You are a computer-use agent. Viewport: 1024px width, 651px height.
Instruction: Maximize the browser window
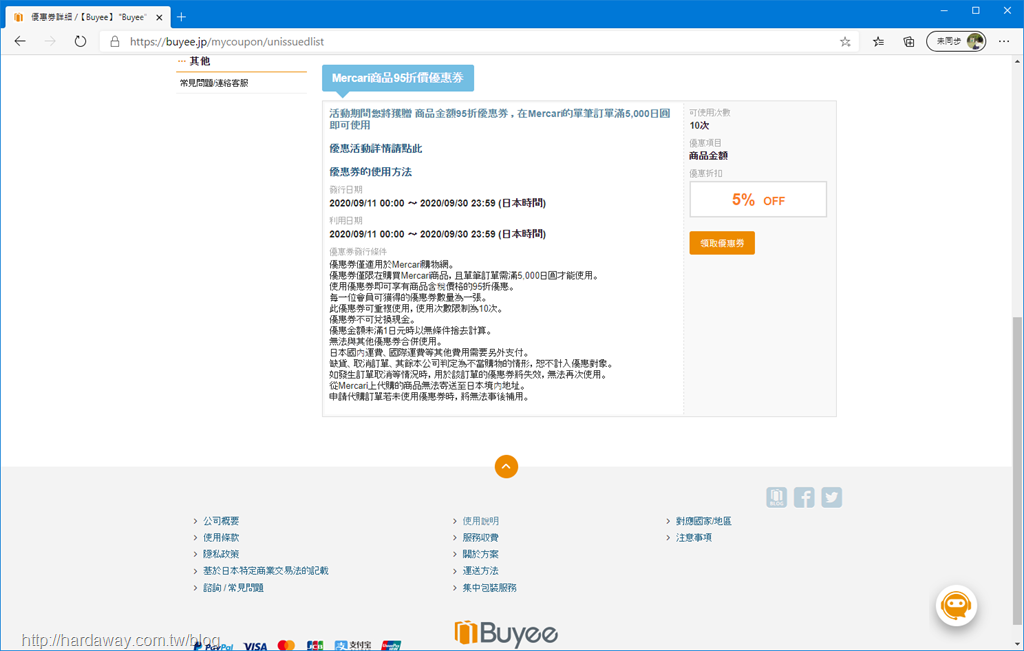click(x=976, y=10)
